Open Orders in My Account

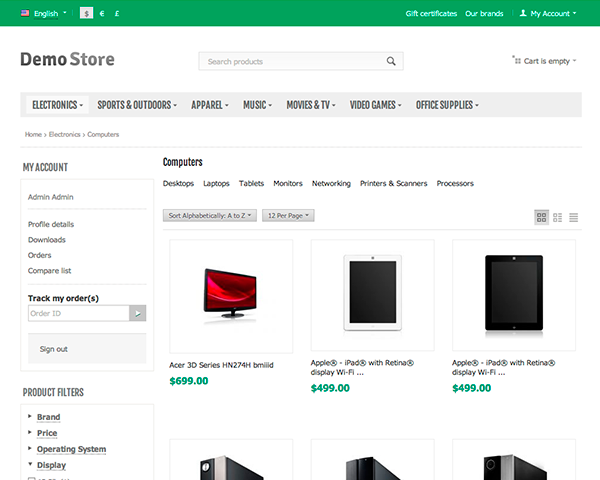pyautogui.click(x=39, y=255)
